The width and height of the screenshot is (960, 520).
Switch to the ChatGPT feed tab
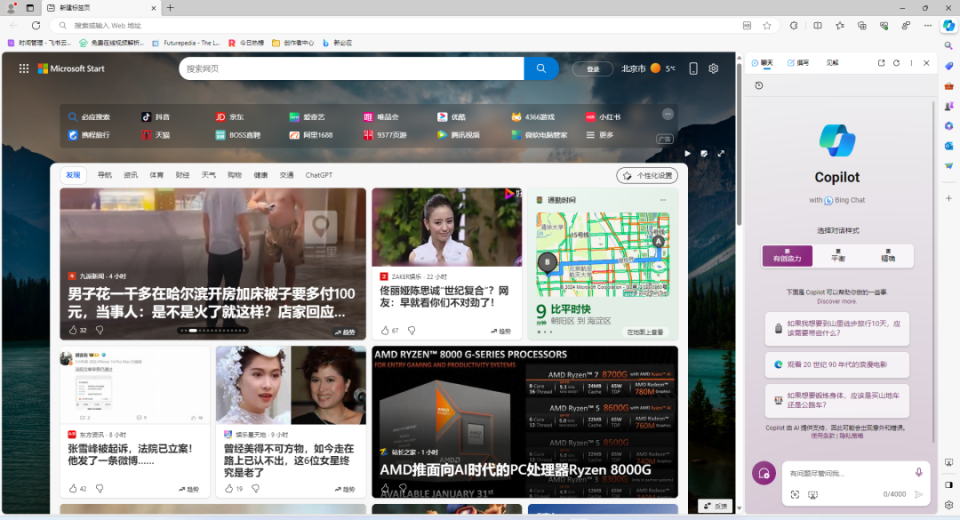pyautogui.click(x=319, y=175)
